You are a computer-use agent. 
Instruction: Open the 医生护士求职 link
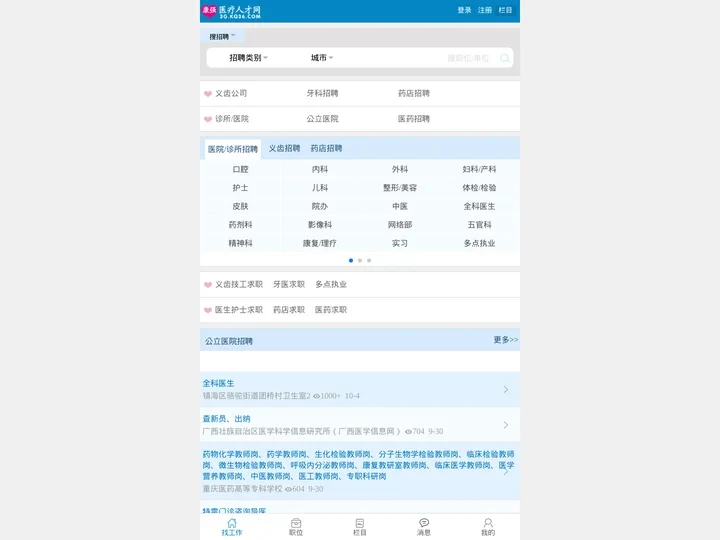coord(239,310)
